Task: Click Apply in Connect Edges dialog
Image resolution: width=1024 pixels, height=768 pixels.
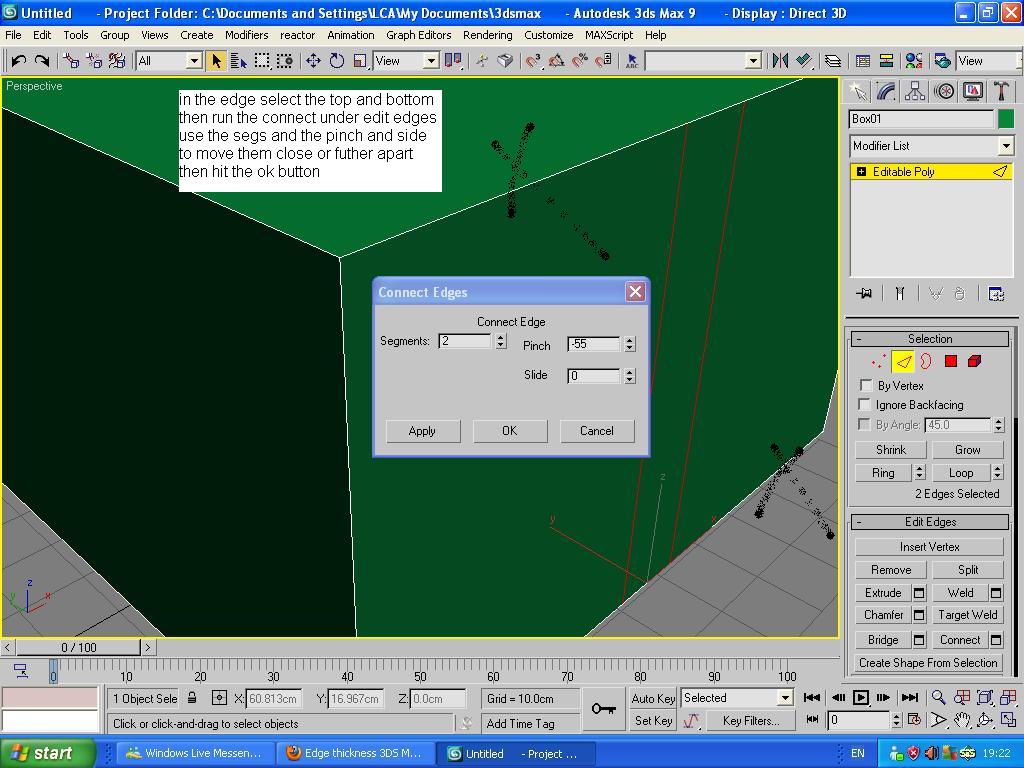Action: point(422,431)
